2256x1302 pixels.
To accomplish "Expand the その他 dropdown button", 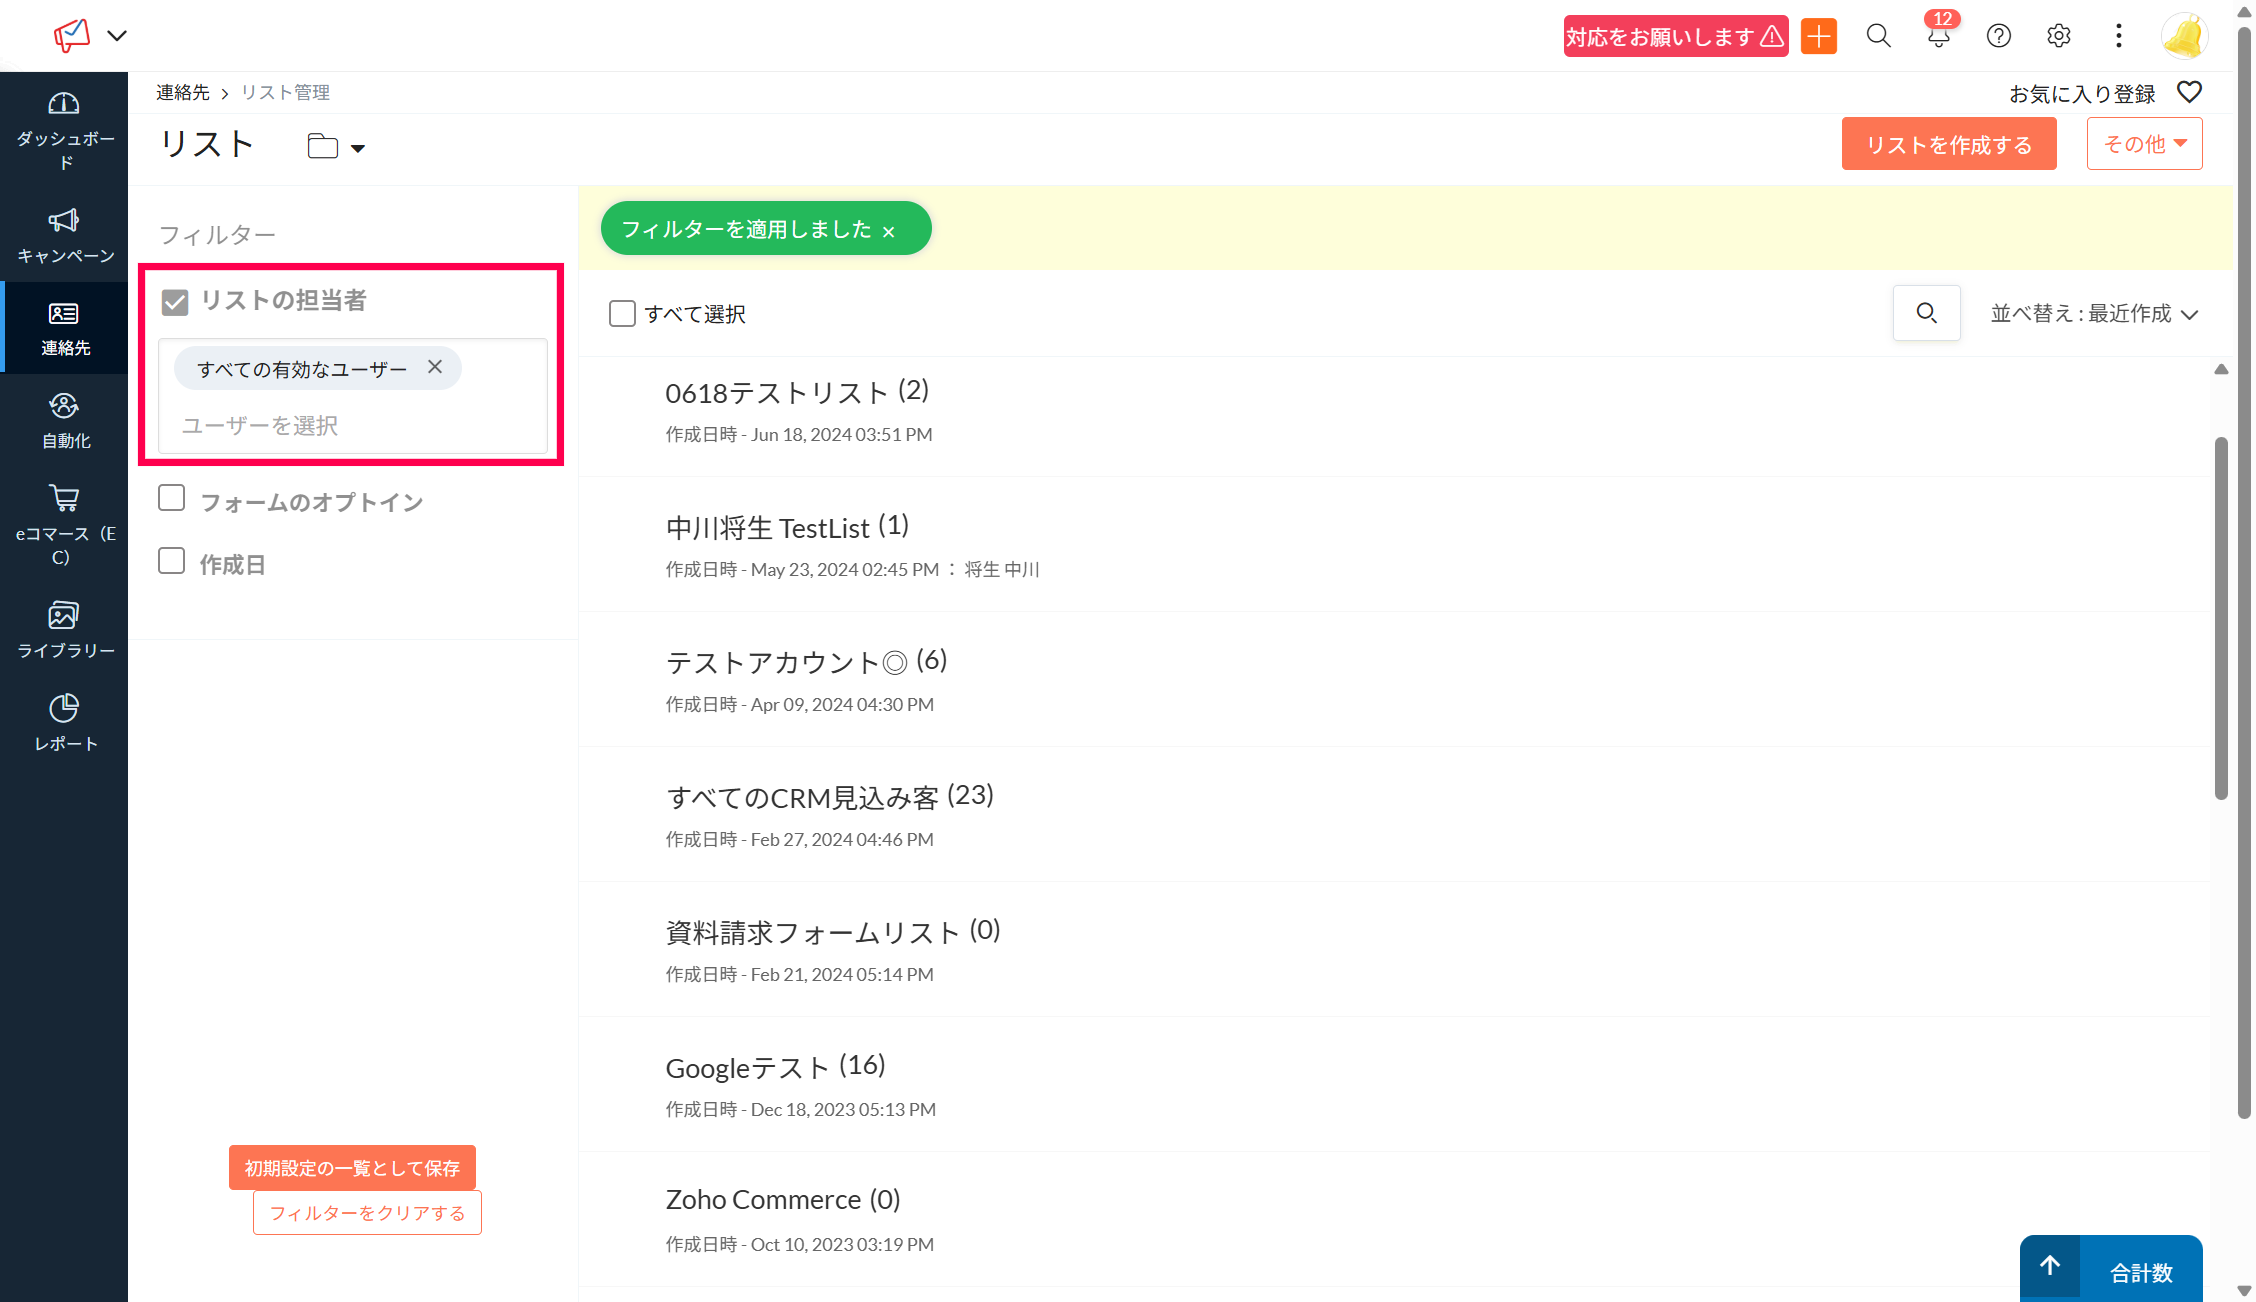I will 2144,144.
